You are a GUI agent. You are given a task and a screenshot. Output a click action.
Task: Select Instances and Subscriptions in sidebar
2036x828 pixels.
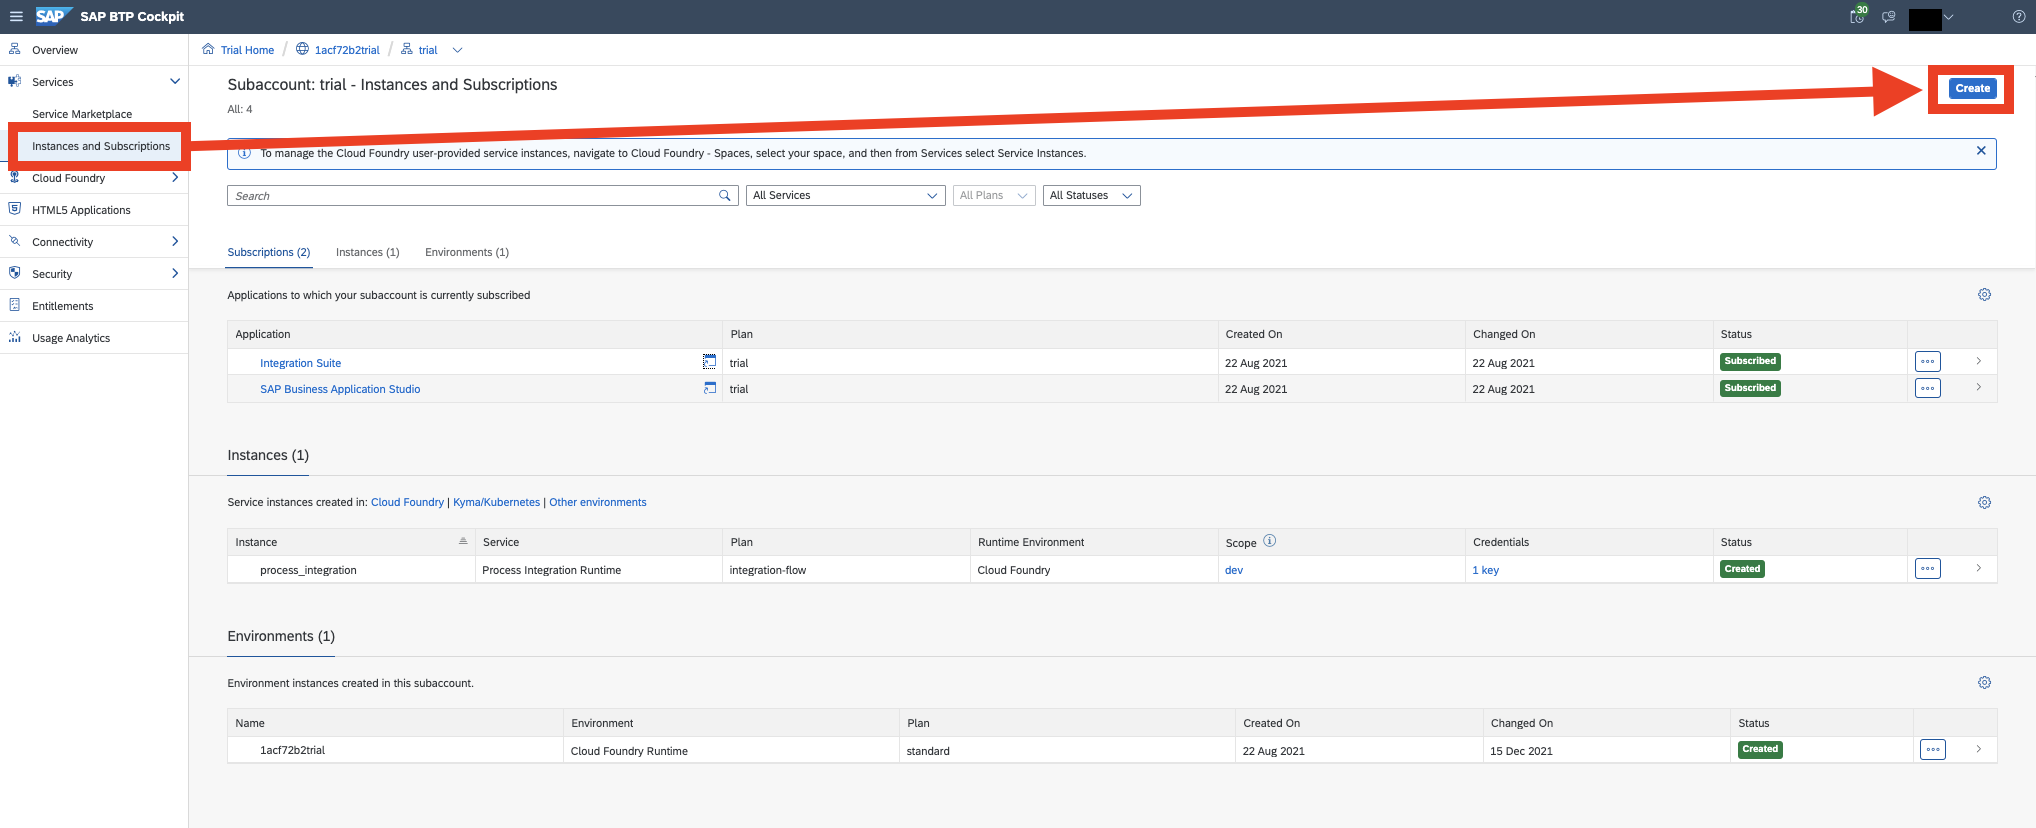coord(101,146)
